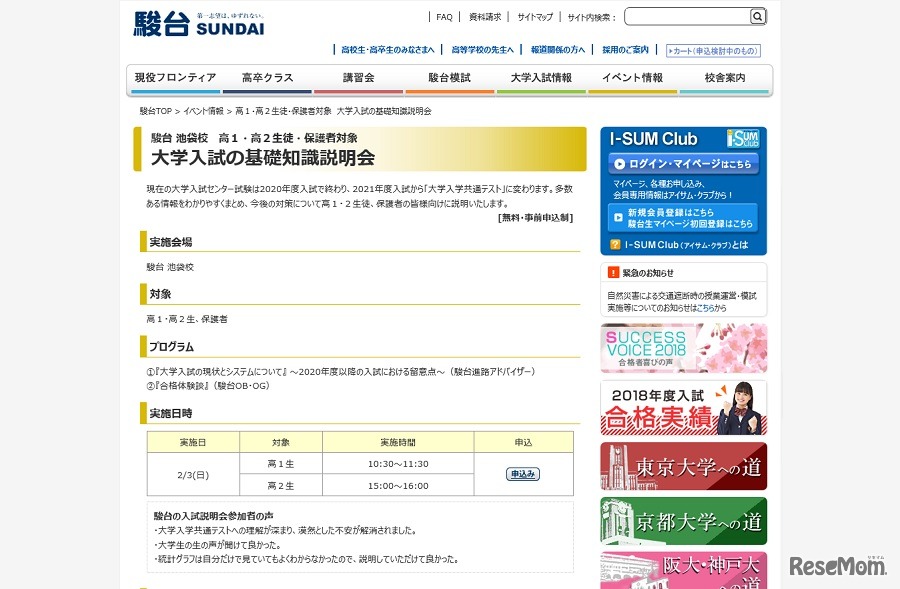Screen dimensions: 900x589
Task: Open the イベント情報 navigation tab
Action: point(633,76)
